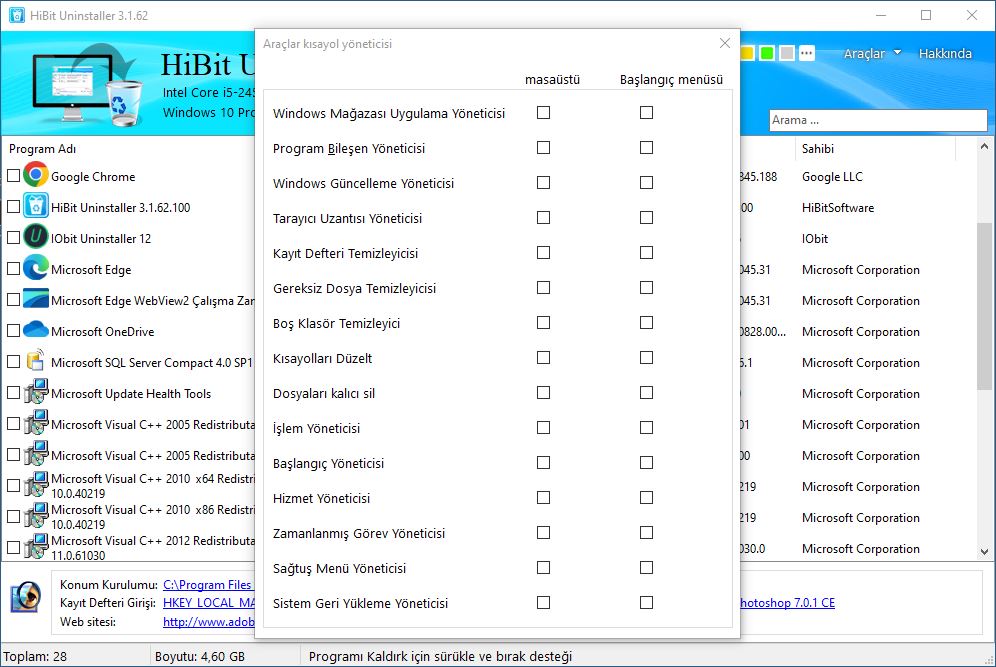This screenshot has width=996, height=667.
Task: Select the Google Chrome row checkbox
Action: click(x=13, y=175)
